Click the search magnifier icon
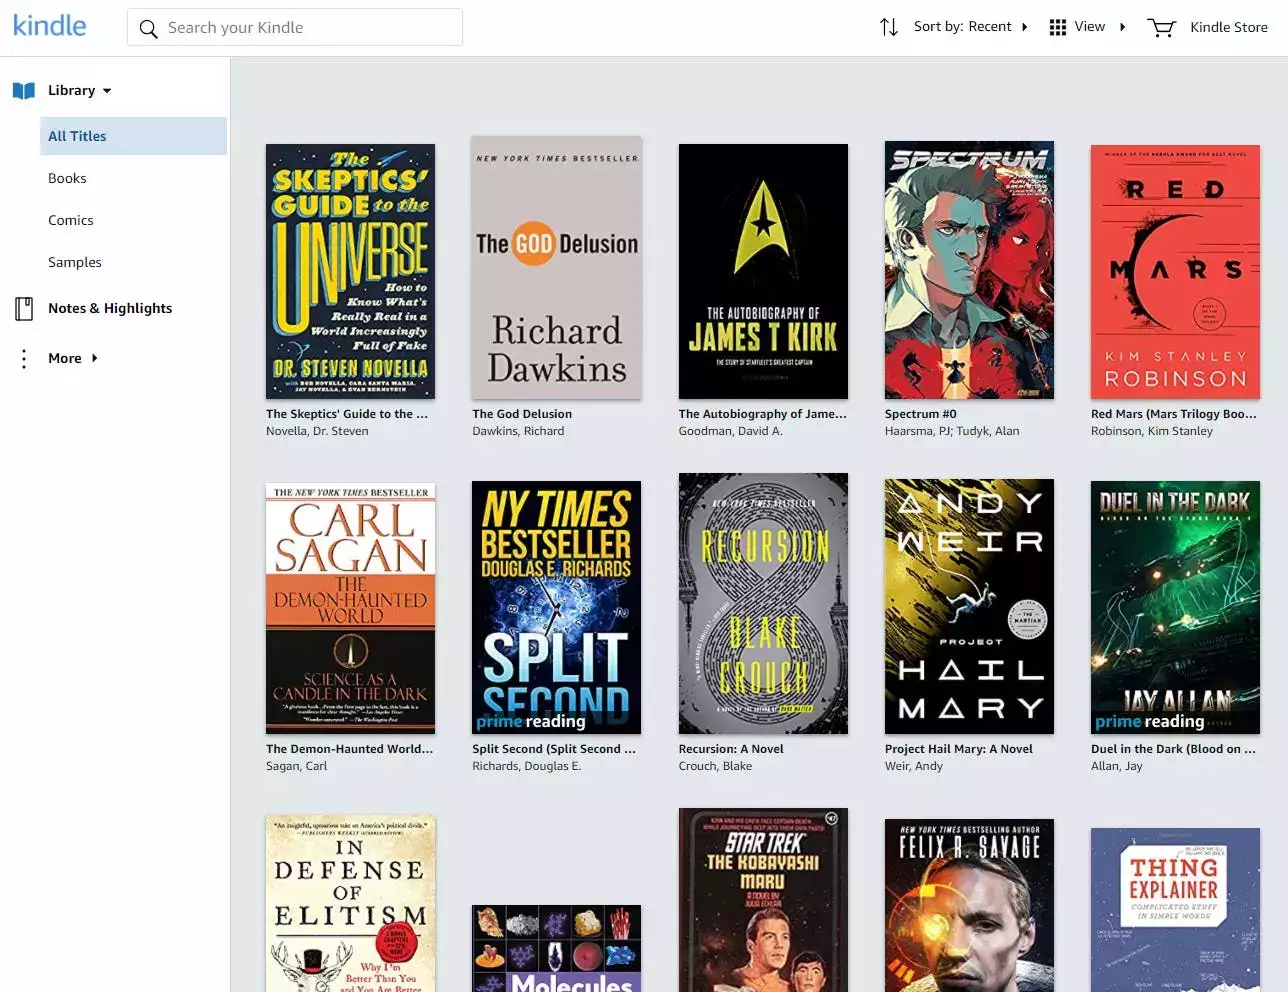 point(148,28)
